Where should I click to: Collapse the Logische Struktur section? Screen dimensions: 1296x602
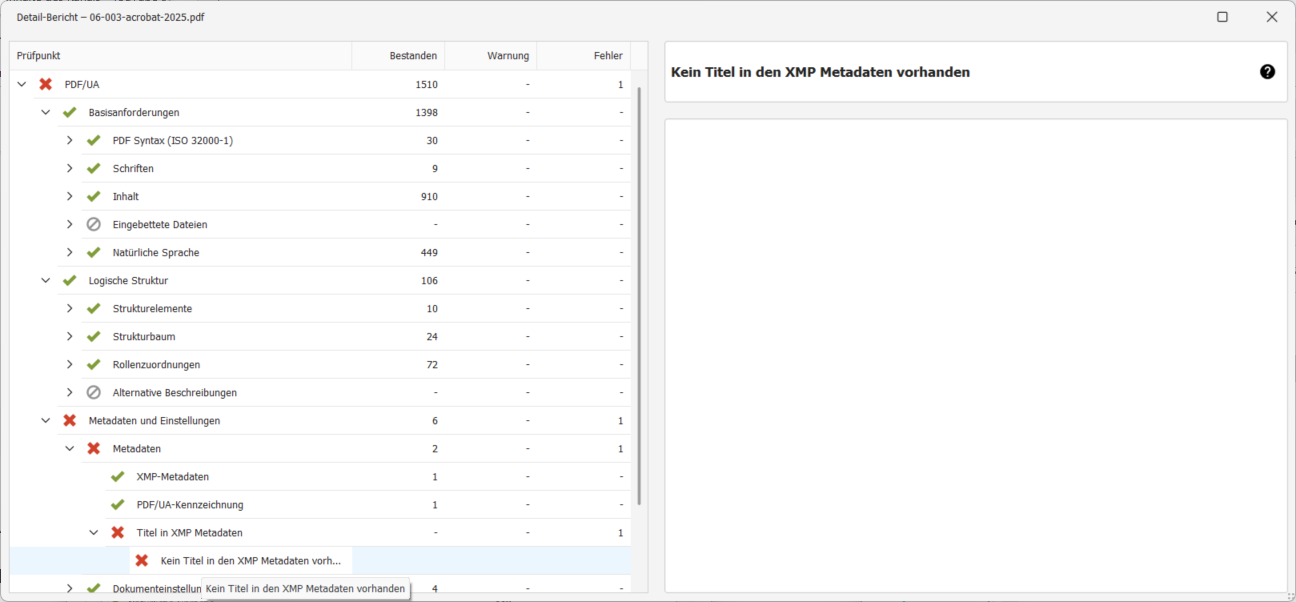pyautogui.click(x=46, y=281)
